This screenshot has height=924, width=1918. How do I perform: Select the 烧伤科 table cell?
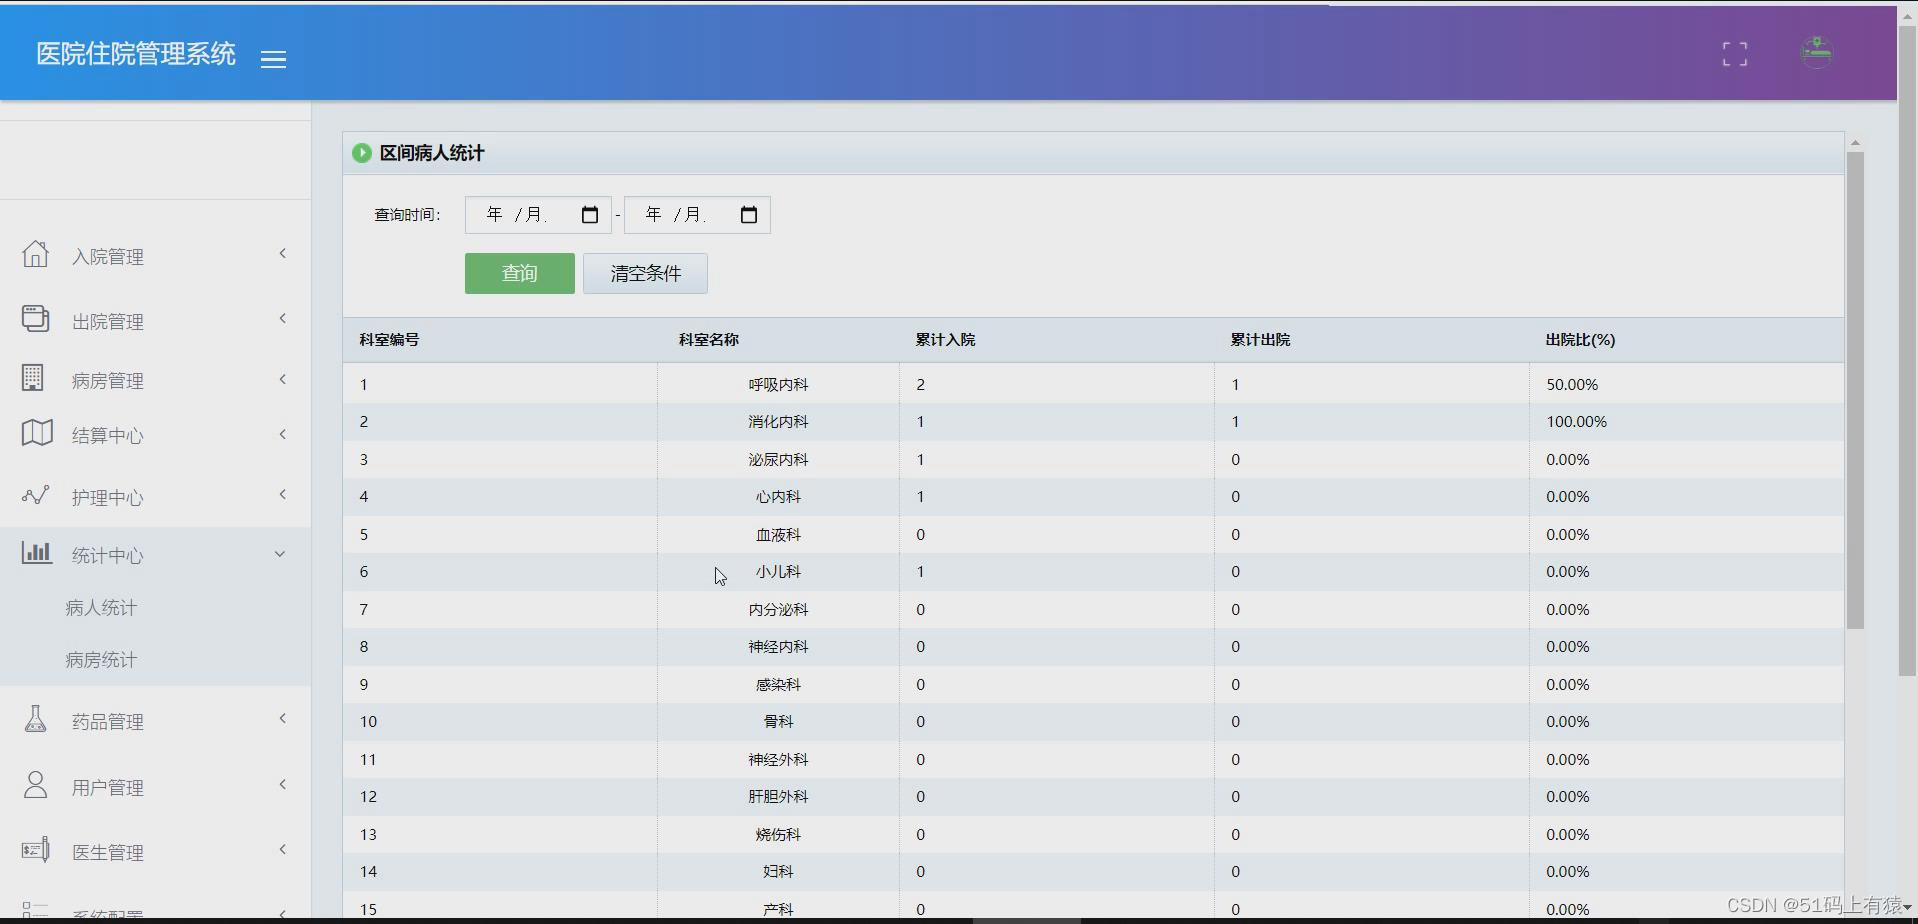point(778,835)
